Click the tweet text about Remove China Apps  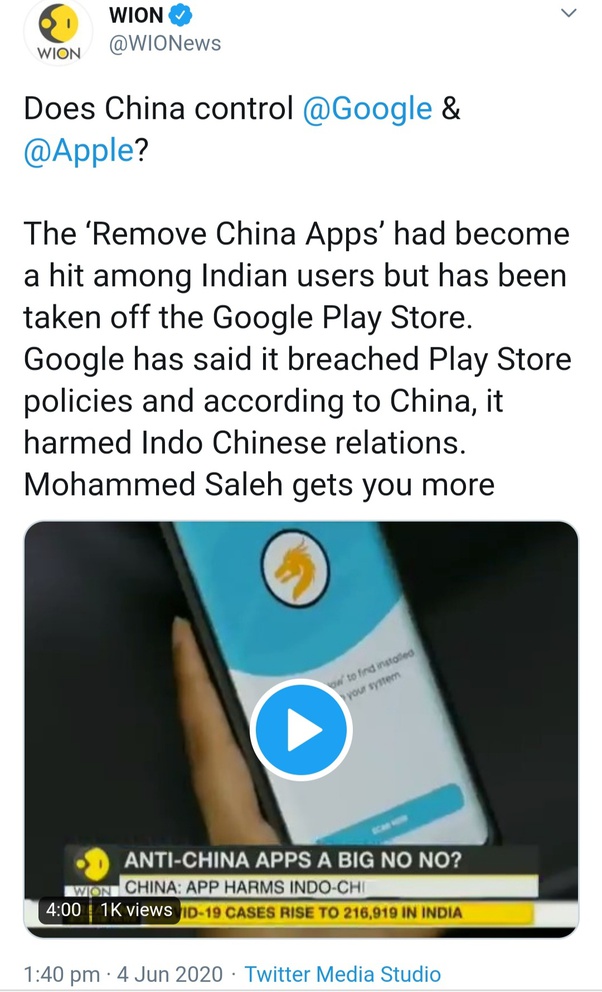coord(297,359)
